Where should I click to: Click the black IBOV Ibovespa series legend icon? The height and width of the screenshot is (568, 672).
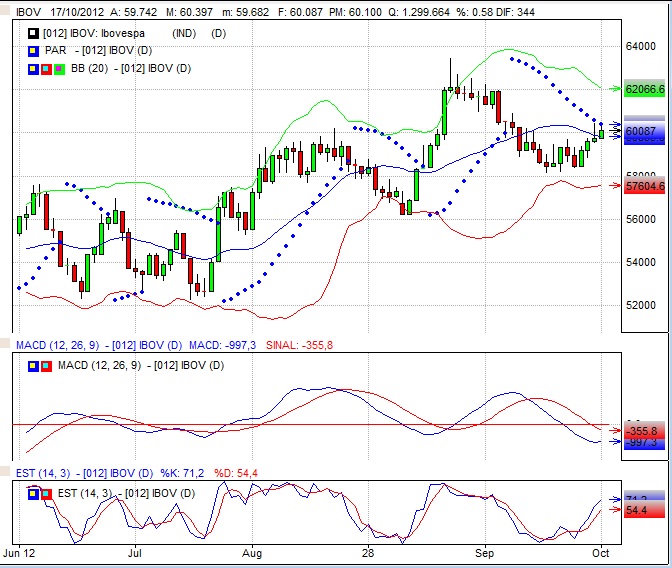tap(34, 33)
